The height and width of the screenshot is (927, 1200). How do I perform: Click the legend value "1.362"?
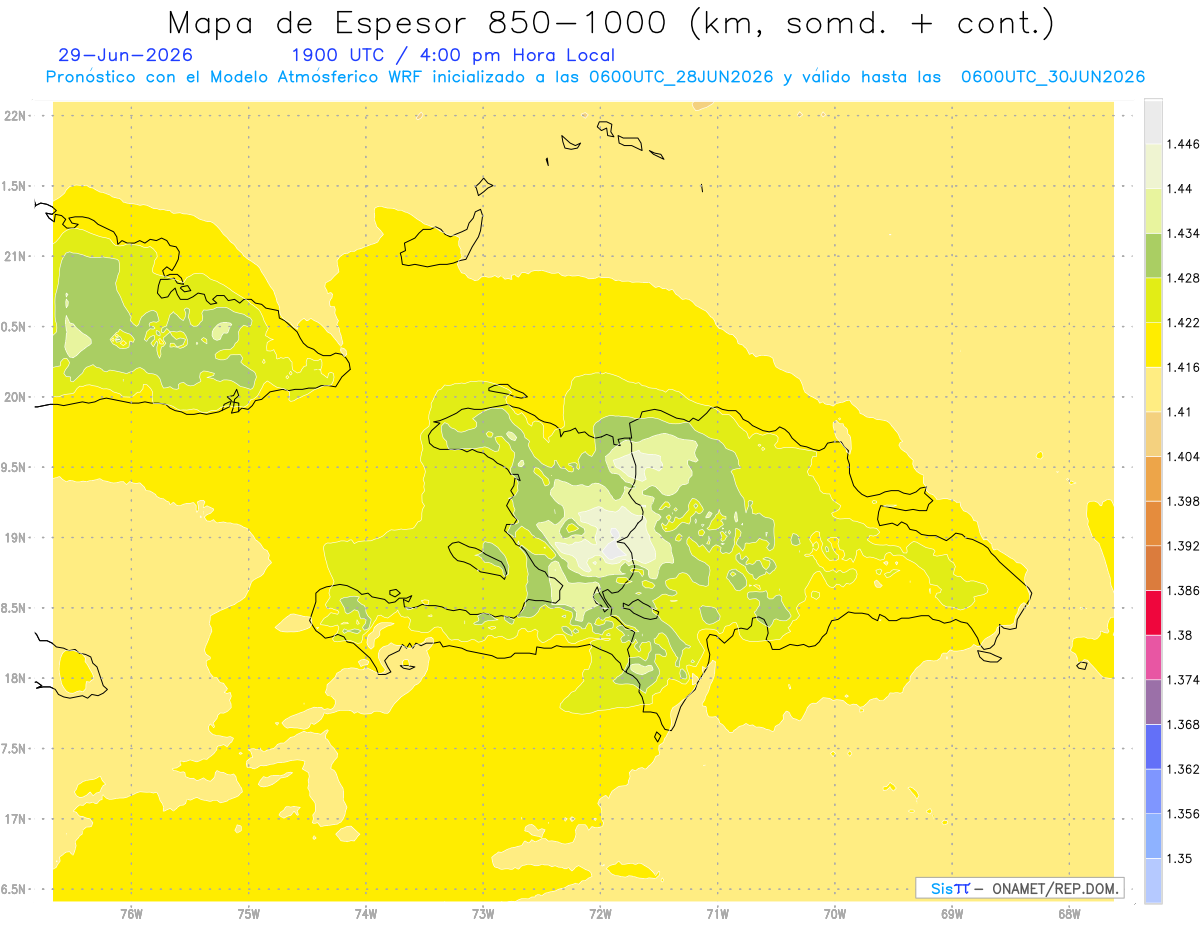tap(1182, 769)
